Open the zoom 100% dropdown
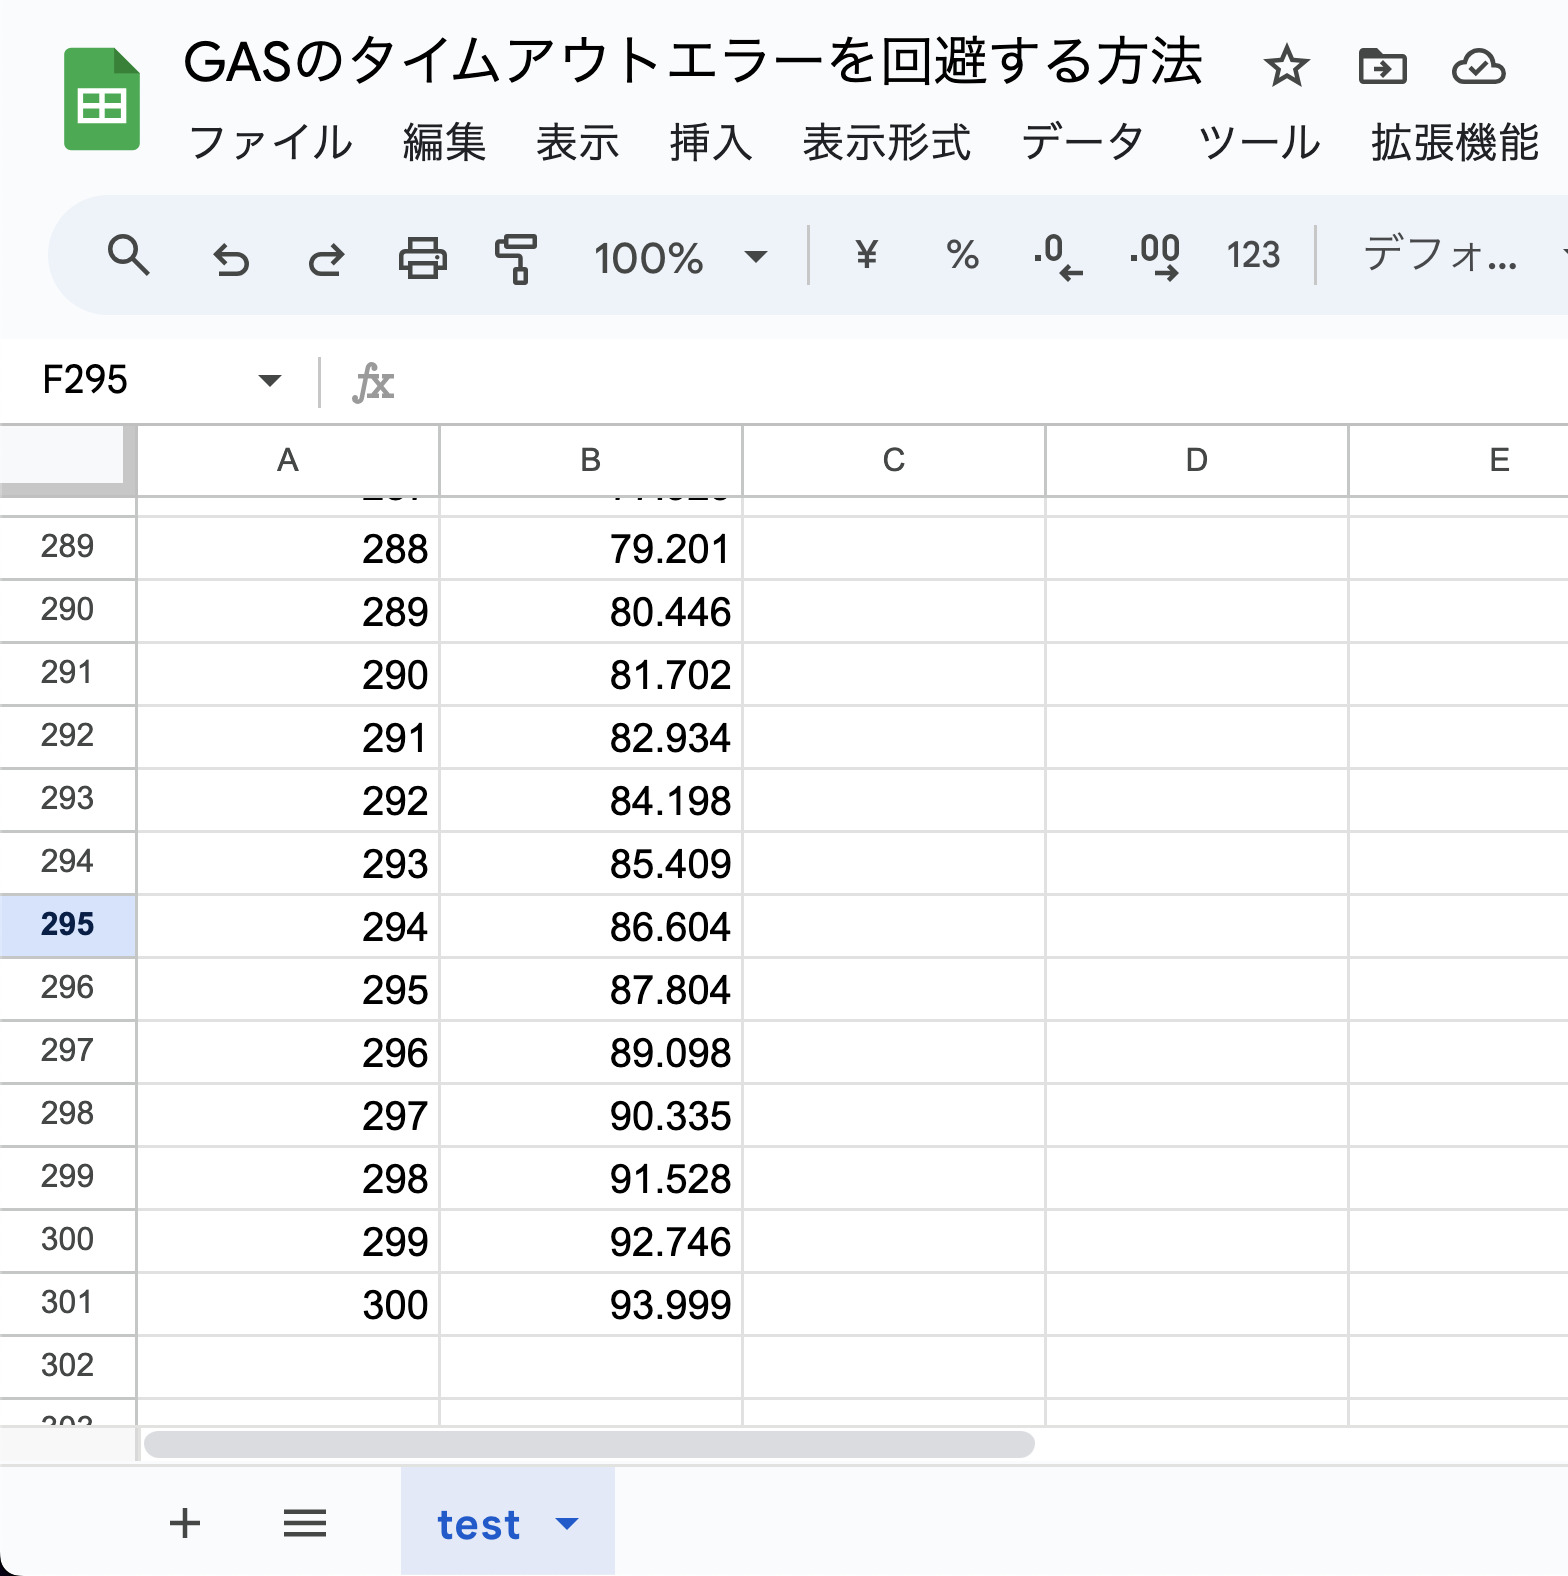The width and height of the screenshot is (1568, 1576). (x=680, y=257)
